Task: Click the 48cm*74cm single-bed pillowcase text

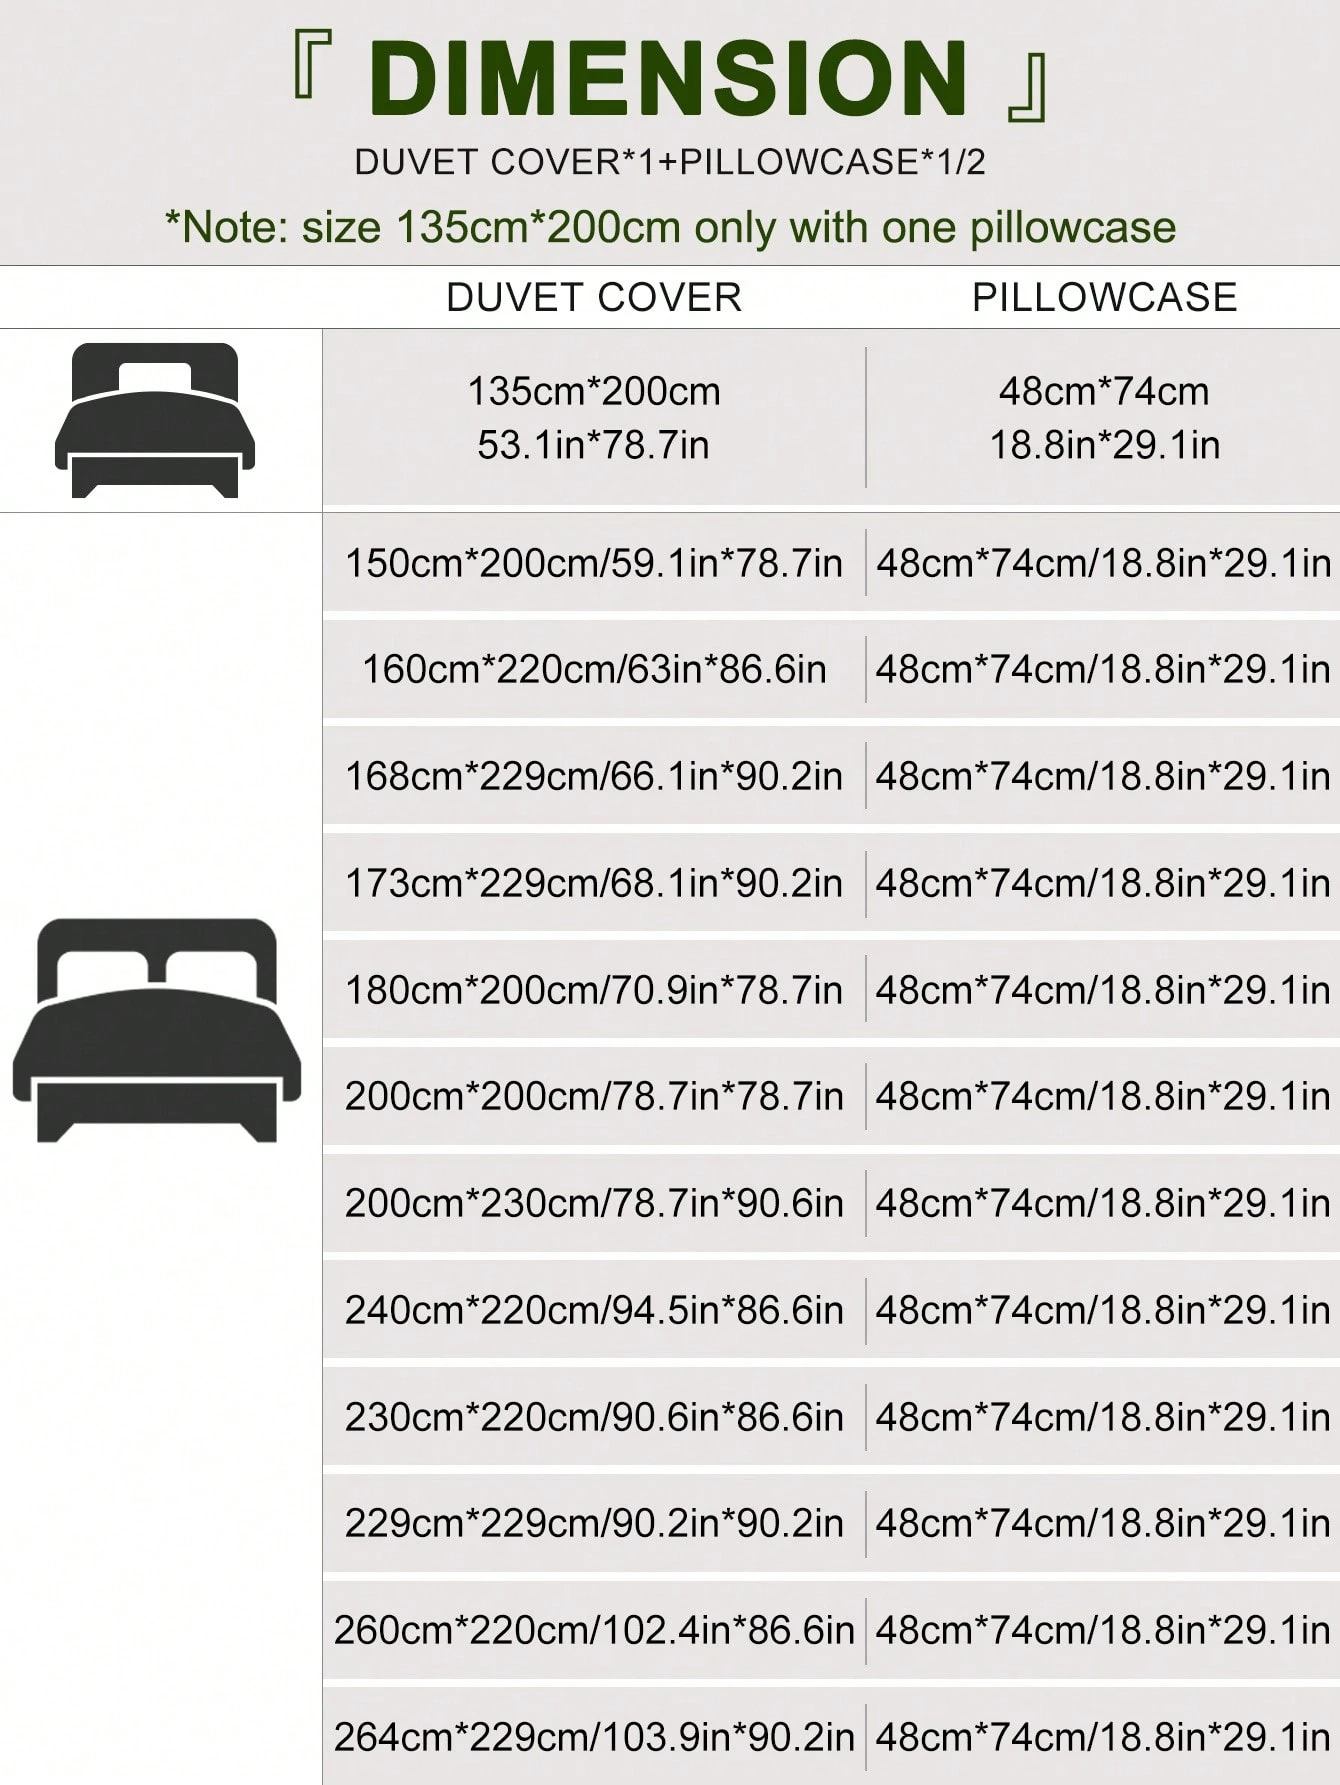Action: pyautogui.click(x=1104, y=391)
